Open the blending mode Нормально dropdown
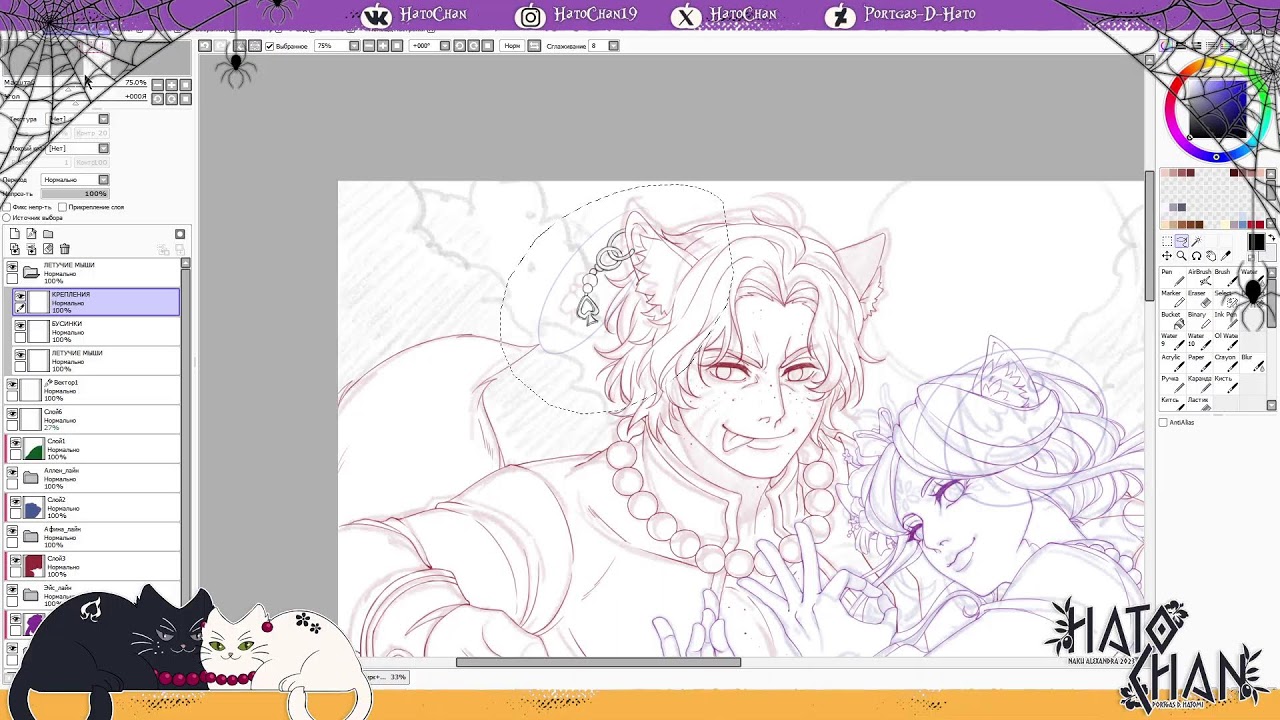This screenshot has width=1280, height=720. tap(103, 180)
